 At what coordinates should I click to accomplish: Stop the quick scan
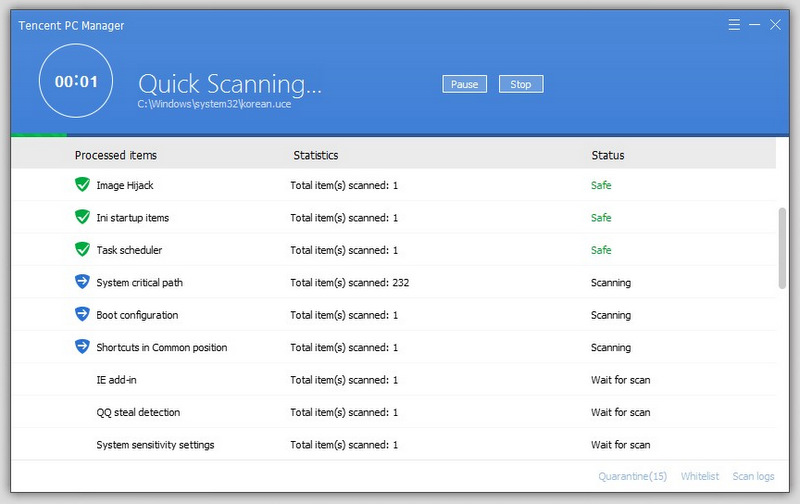(520, 84)
